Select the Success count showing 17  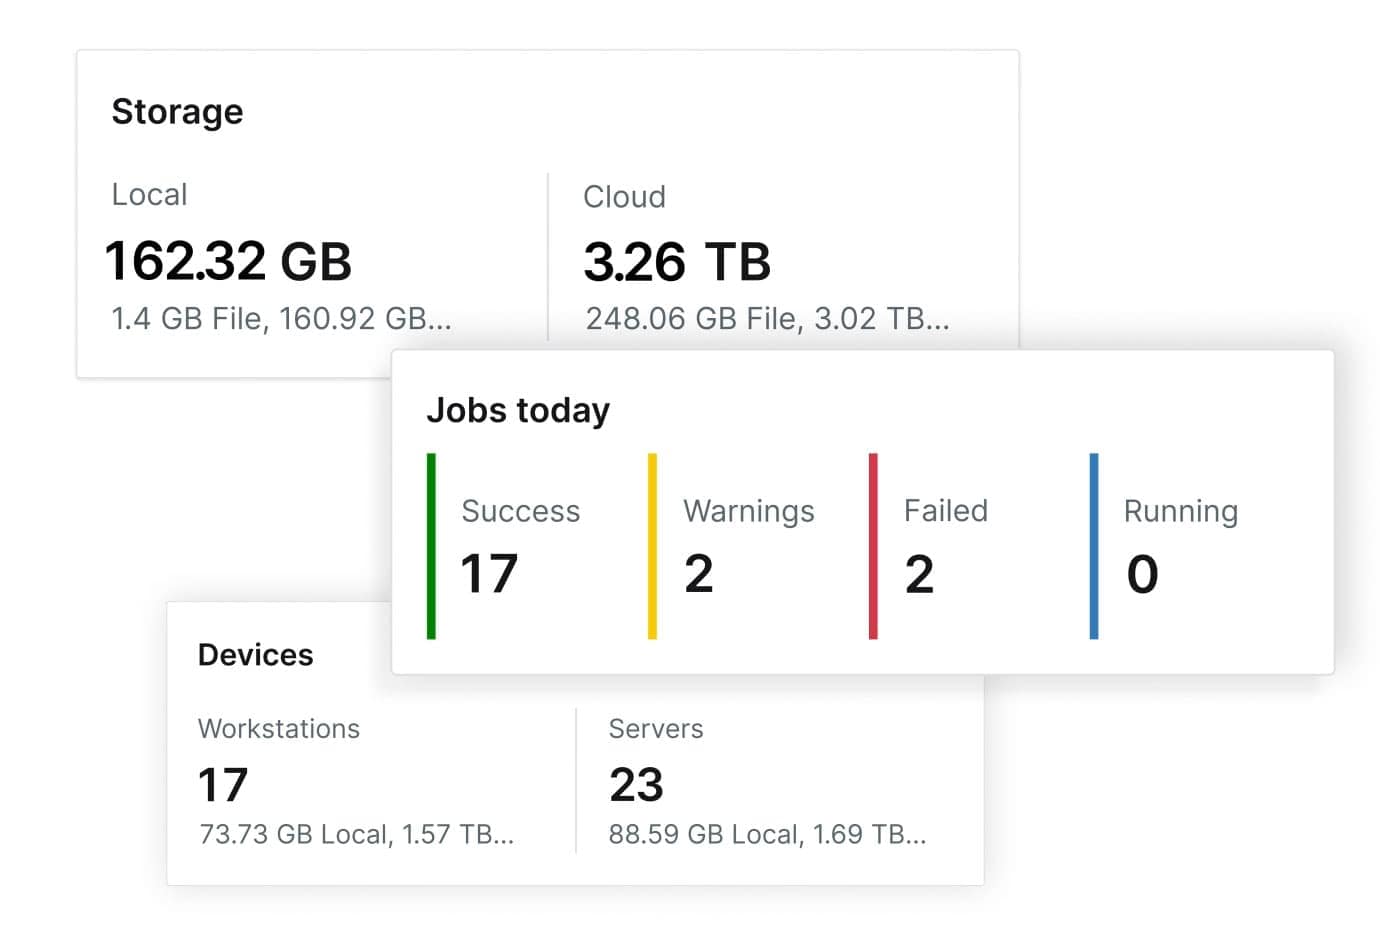click(x=486, y=573)
